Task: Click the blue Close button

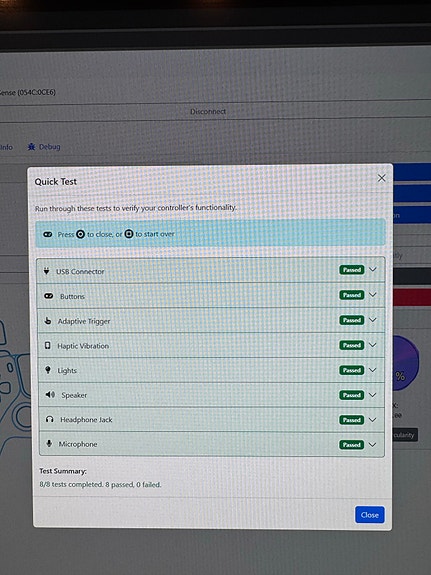Action: coord(369,515)
